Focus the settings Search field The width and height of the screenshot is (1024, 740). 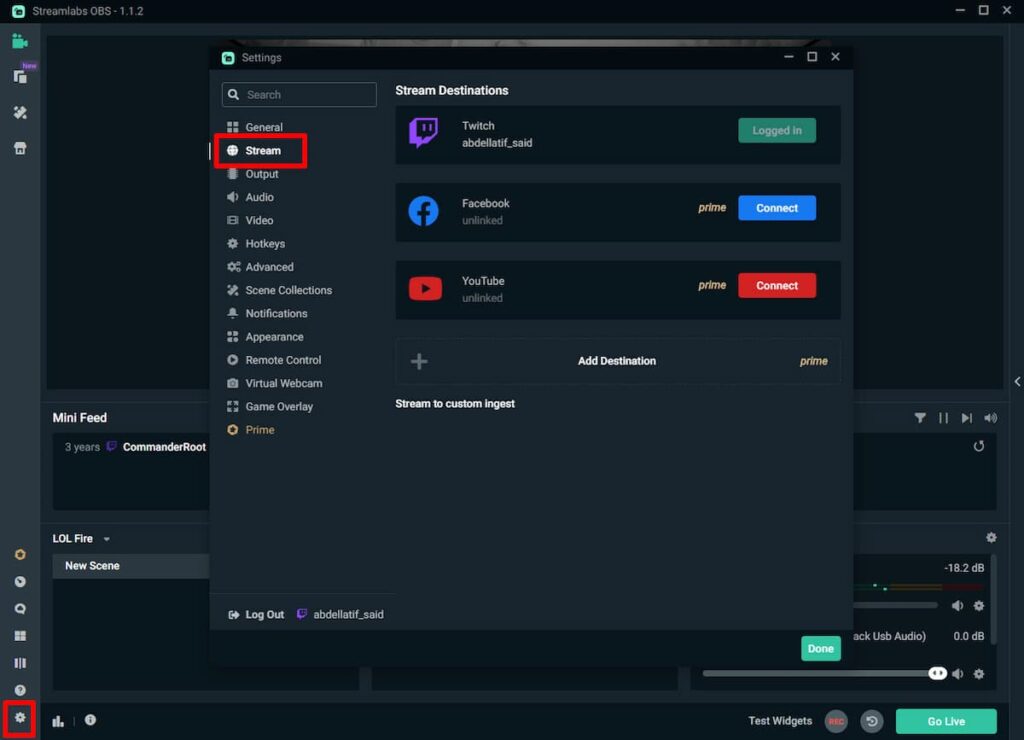tap(299, 95)
